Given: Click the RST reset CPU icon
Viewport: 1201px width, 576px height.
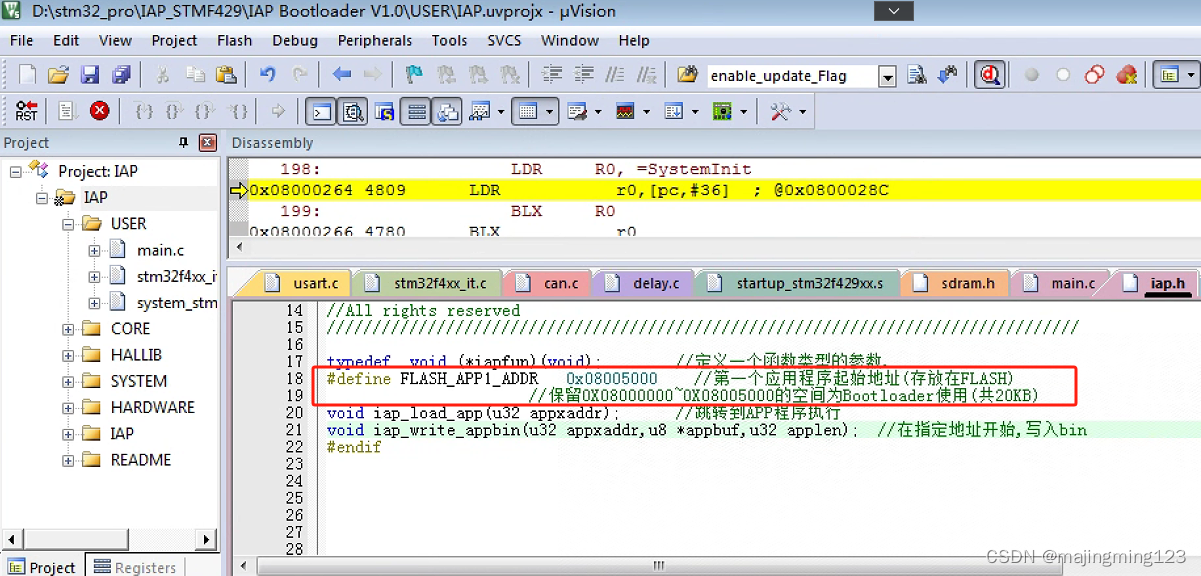Looking at the screenshot, I should tap(27, 111).
